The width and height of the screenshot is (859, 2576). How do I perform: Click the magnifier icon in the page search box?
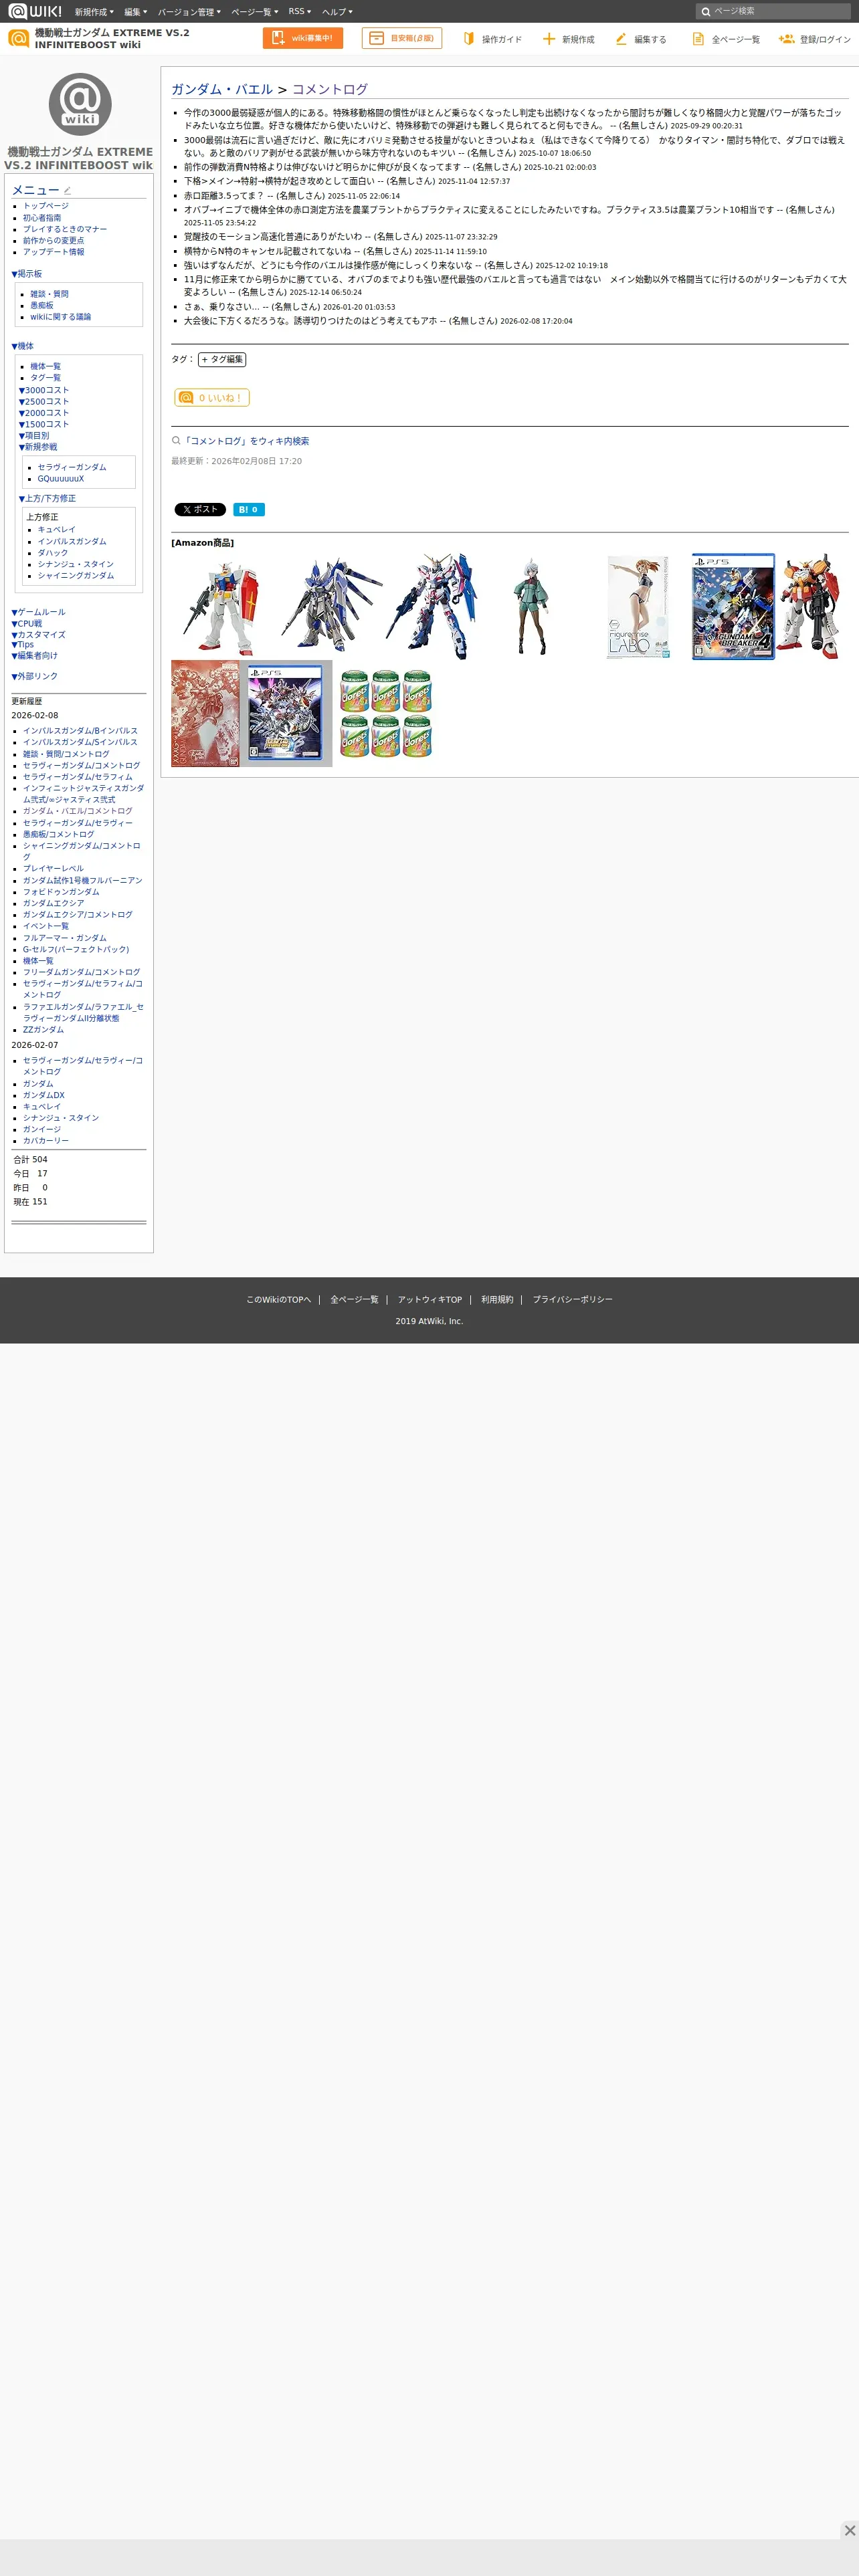(705, 11)
